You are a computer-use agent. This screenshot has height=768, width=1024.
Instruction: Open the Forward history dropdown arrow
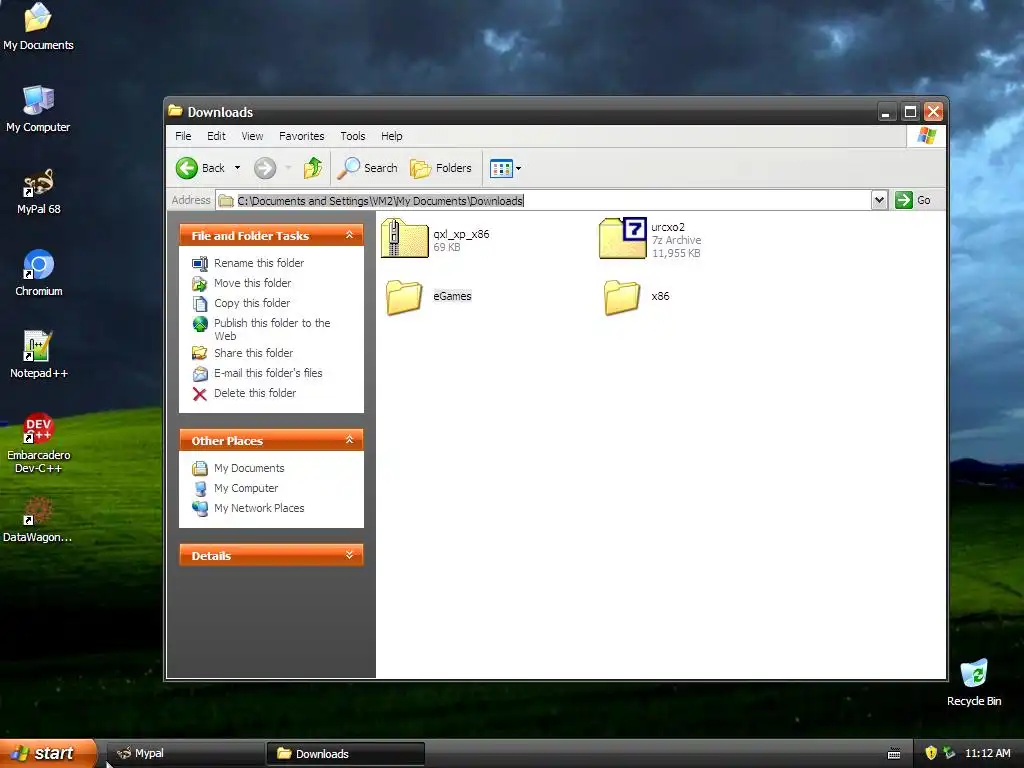tap(288, 168)
